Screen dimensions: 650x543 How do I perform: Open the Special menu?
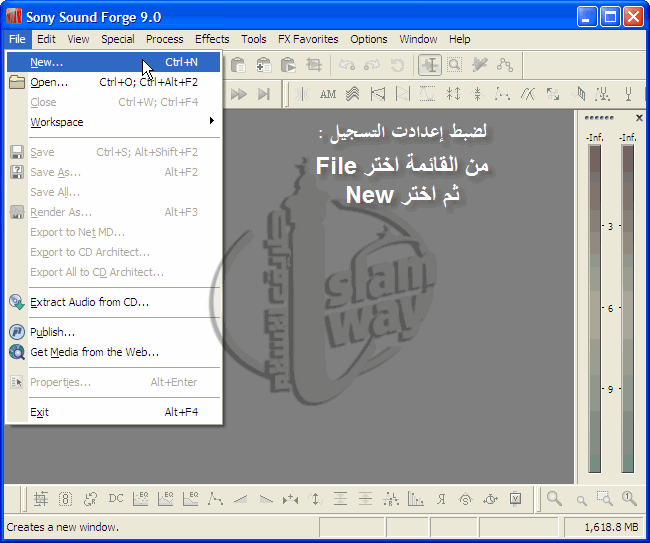[118, 39]
